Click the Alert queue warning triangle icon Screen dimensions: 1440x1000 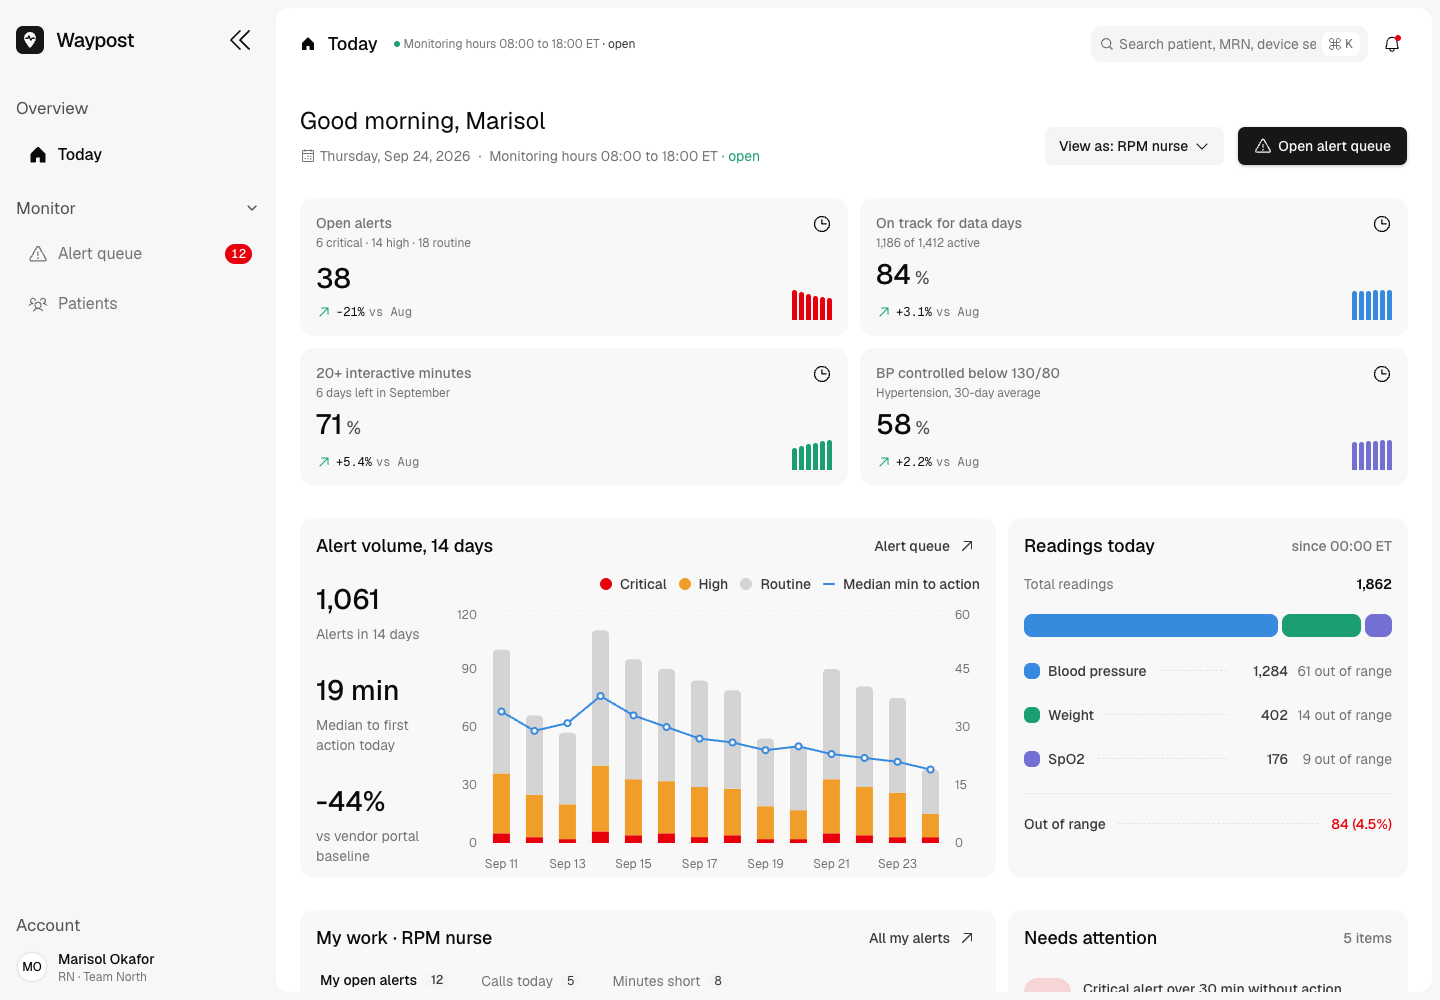(x=38, y=254)
